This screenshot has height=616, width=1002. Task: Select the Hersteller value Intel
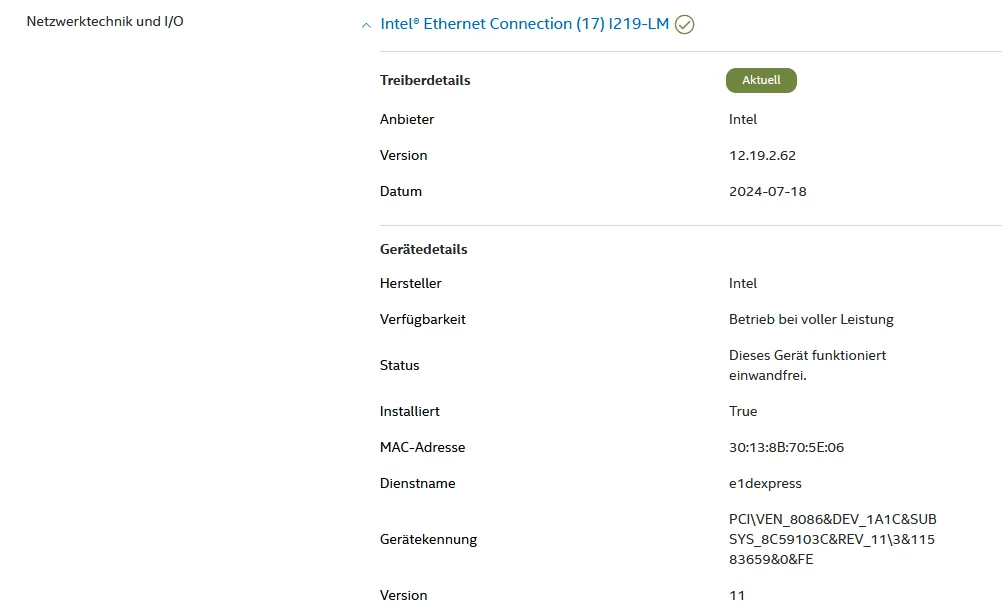743,283
